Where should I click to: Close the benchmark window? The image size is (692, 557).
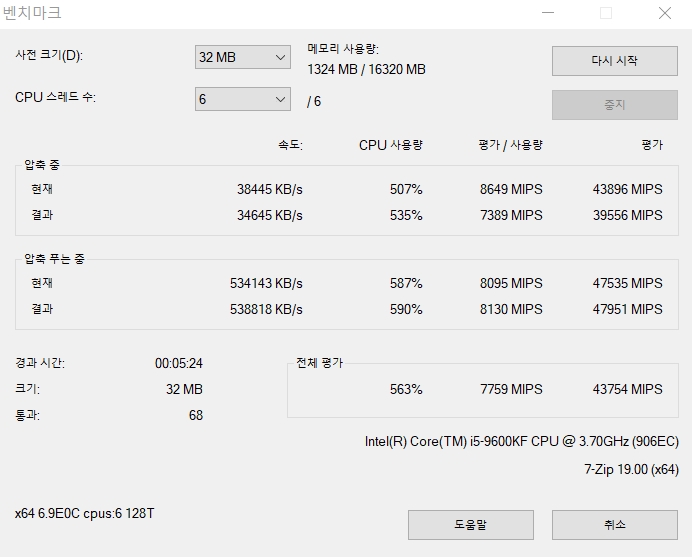point(665,13)
